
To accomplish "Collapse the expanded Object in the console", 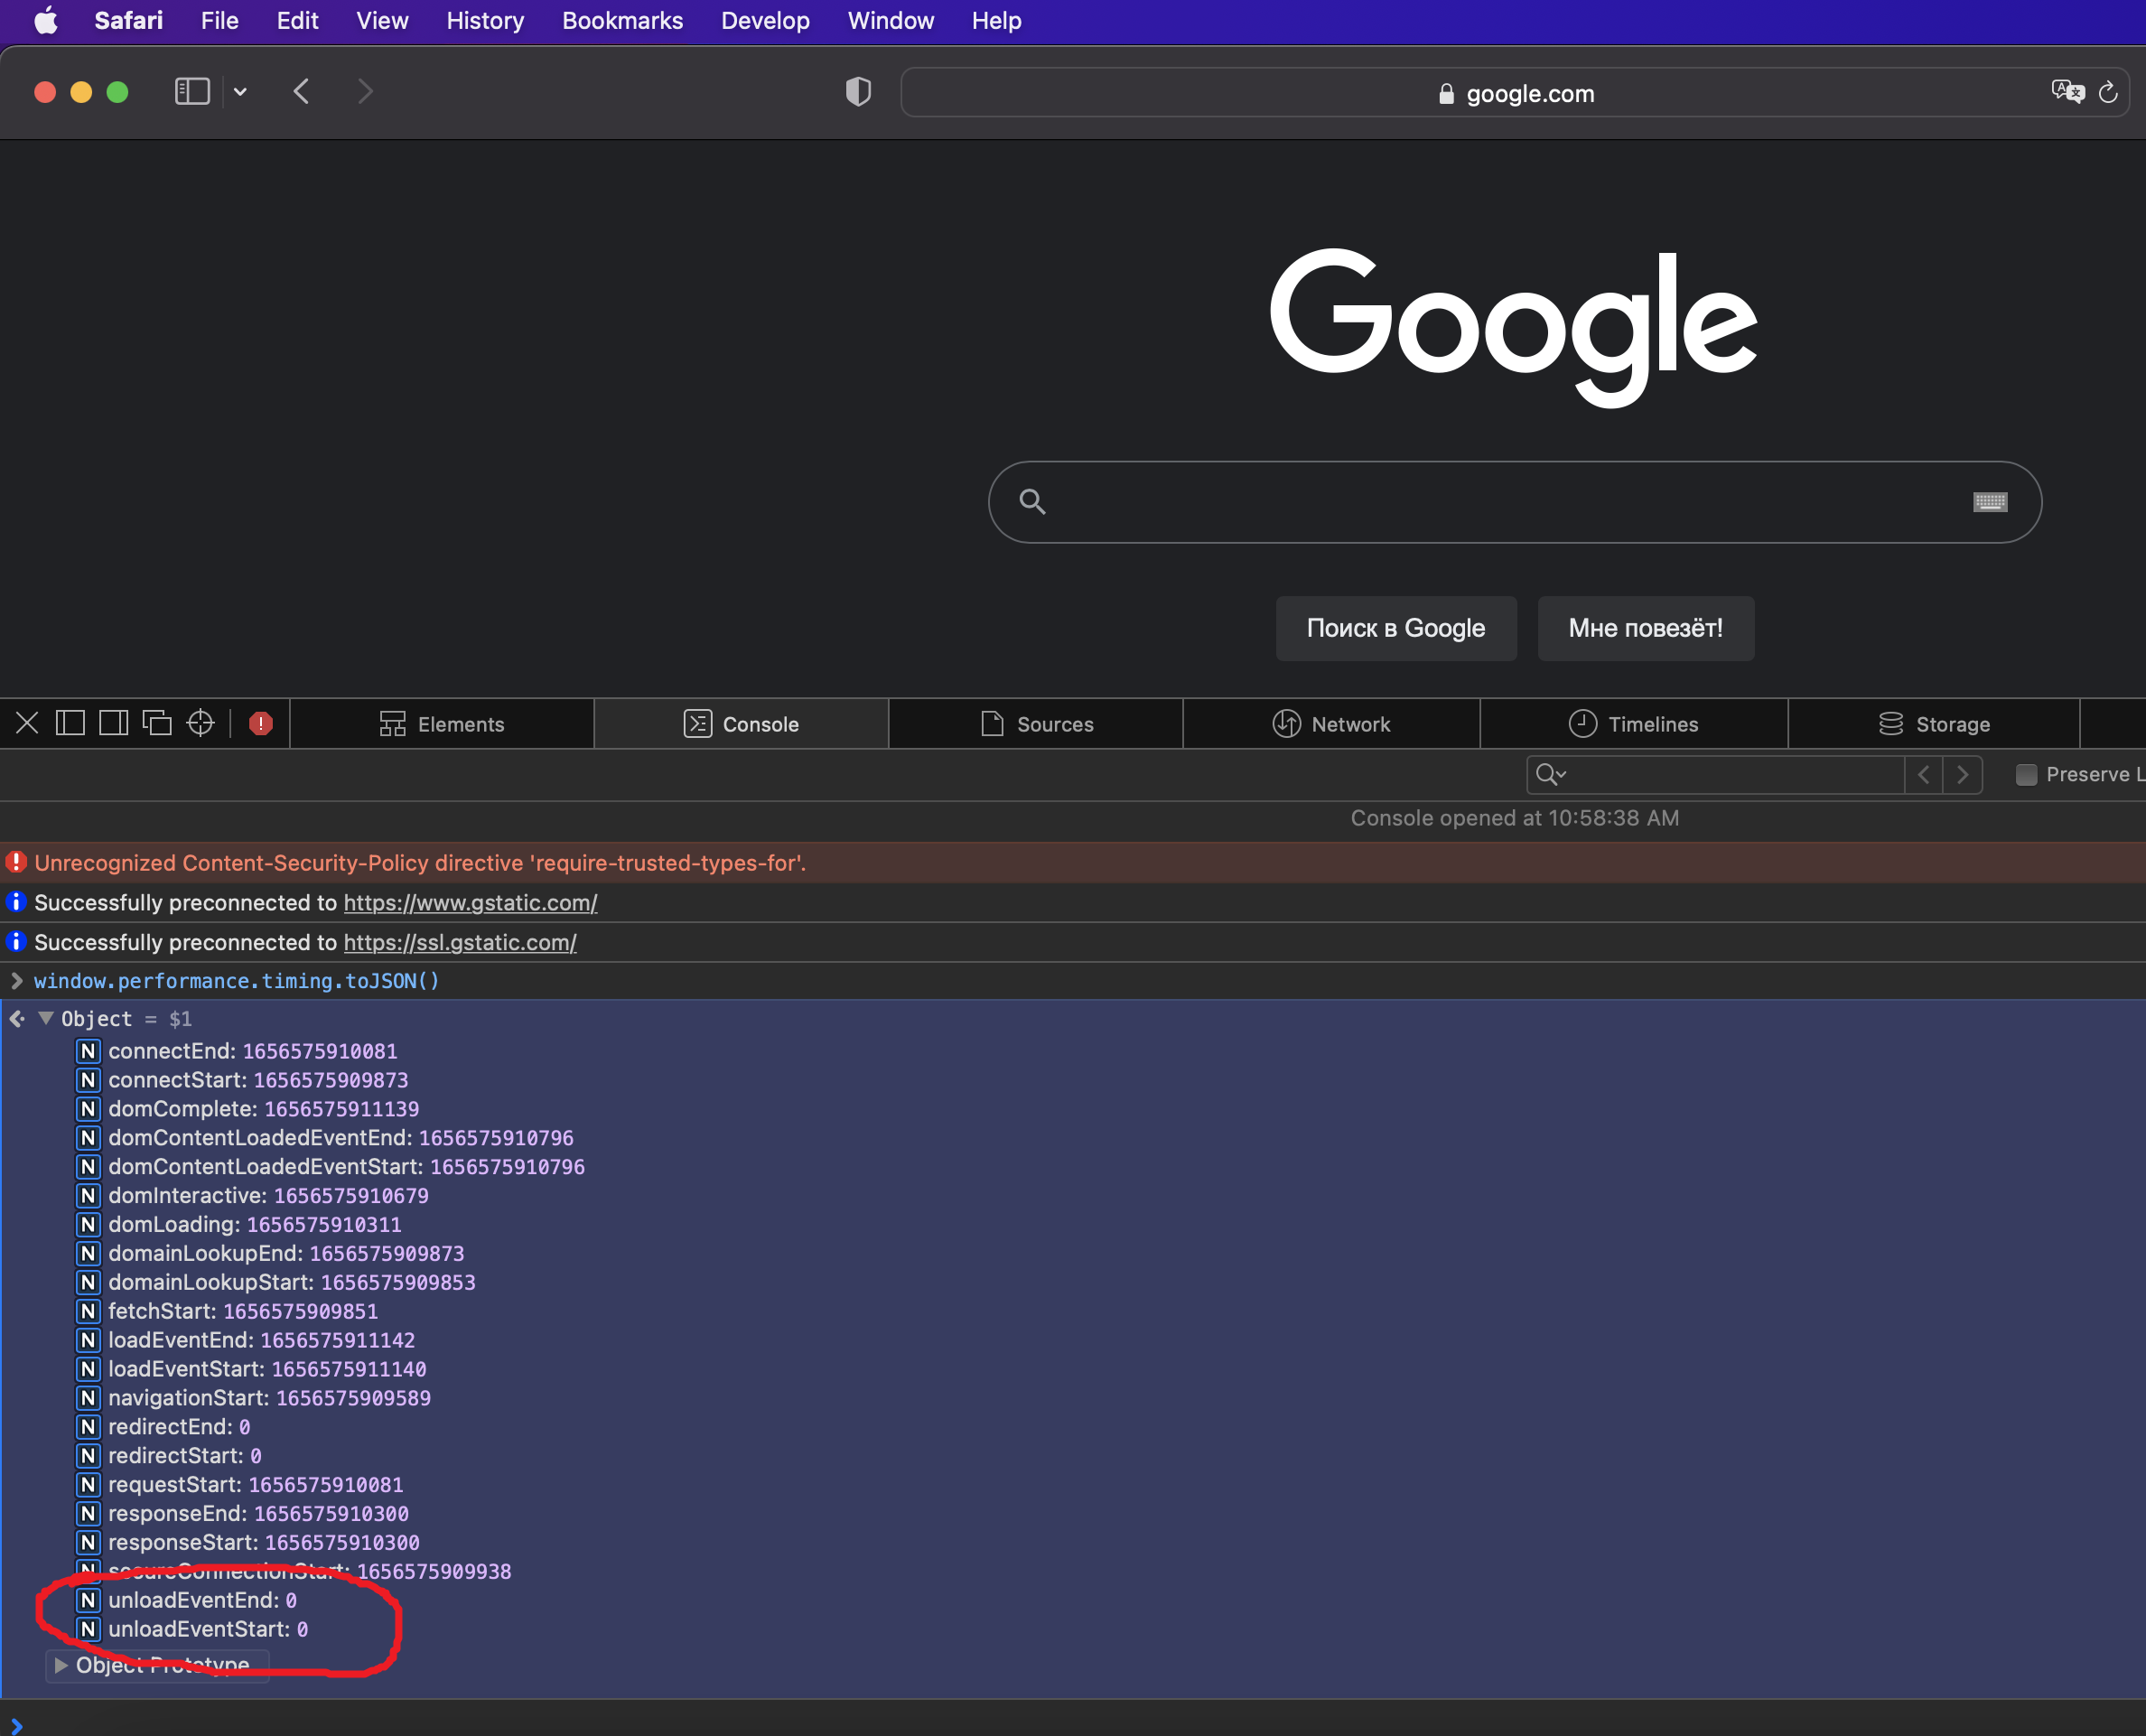I will (x=45, y=1018).
